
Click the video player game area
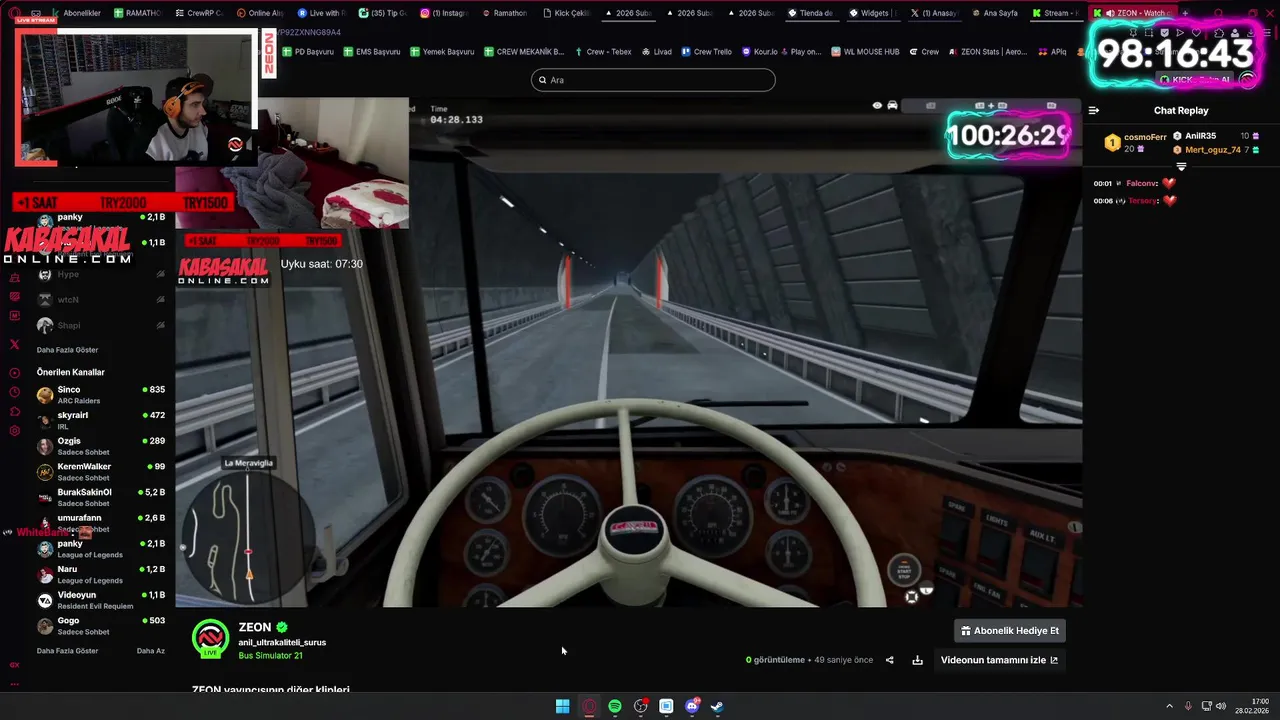[x=628, y=352]
